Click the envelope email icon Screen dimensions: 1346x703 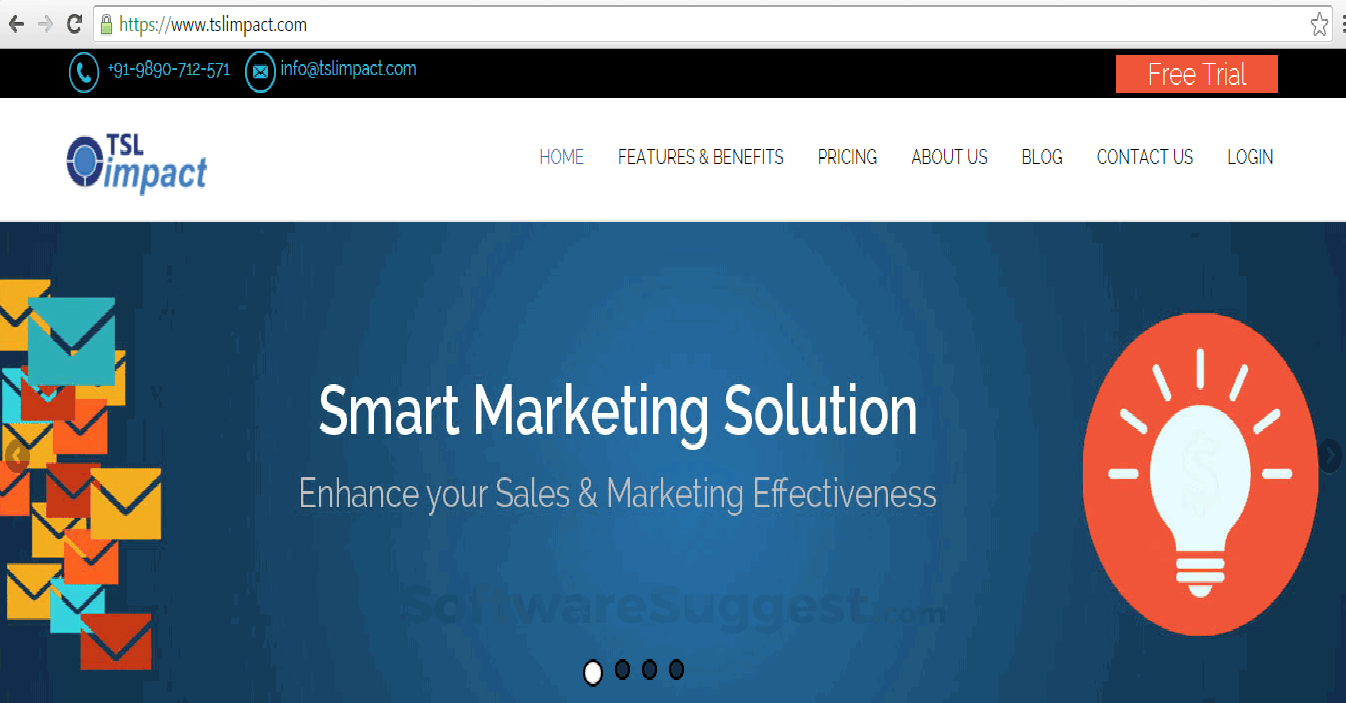[x=260, y=72]
